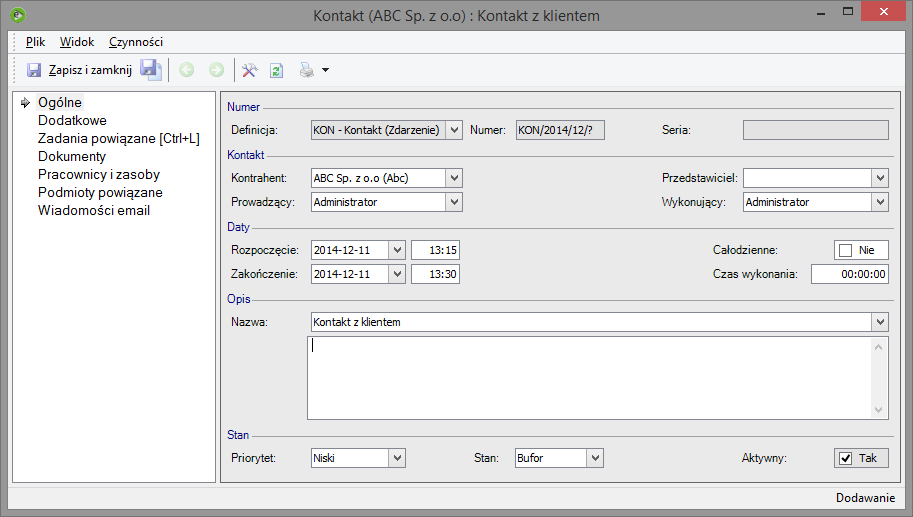Open the Czynności menu
This screenshot has height=517, width=913.
pos(136,42)
